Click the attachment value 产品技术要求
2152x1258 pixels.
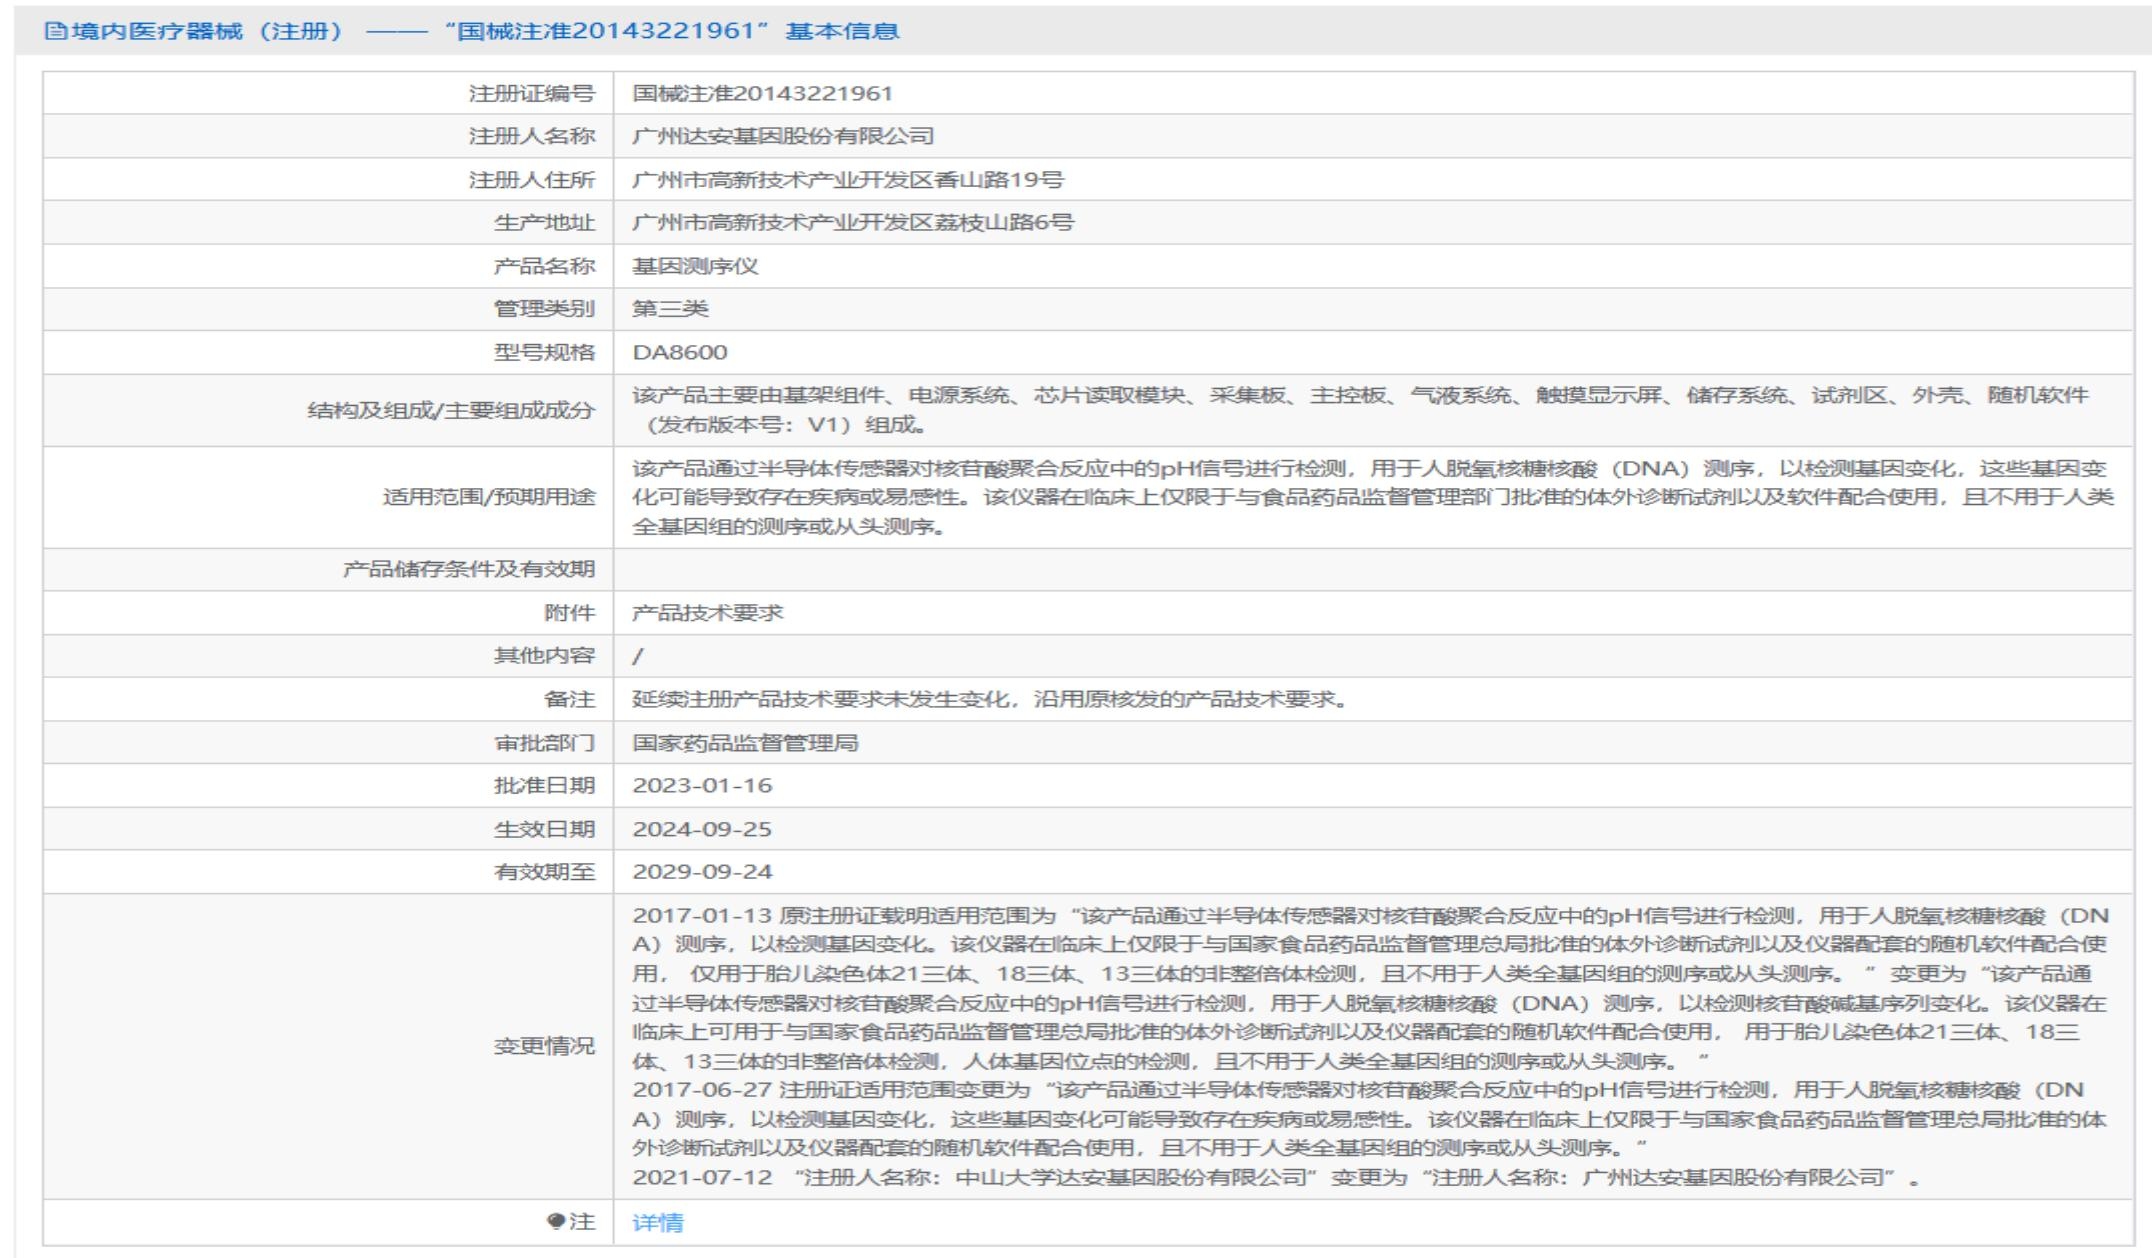tap(708, 613)
